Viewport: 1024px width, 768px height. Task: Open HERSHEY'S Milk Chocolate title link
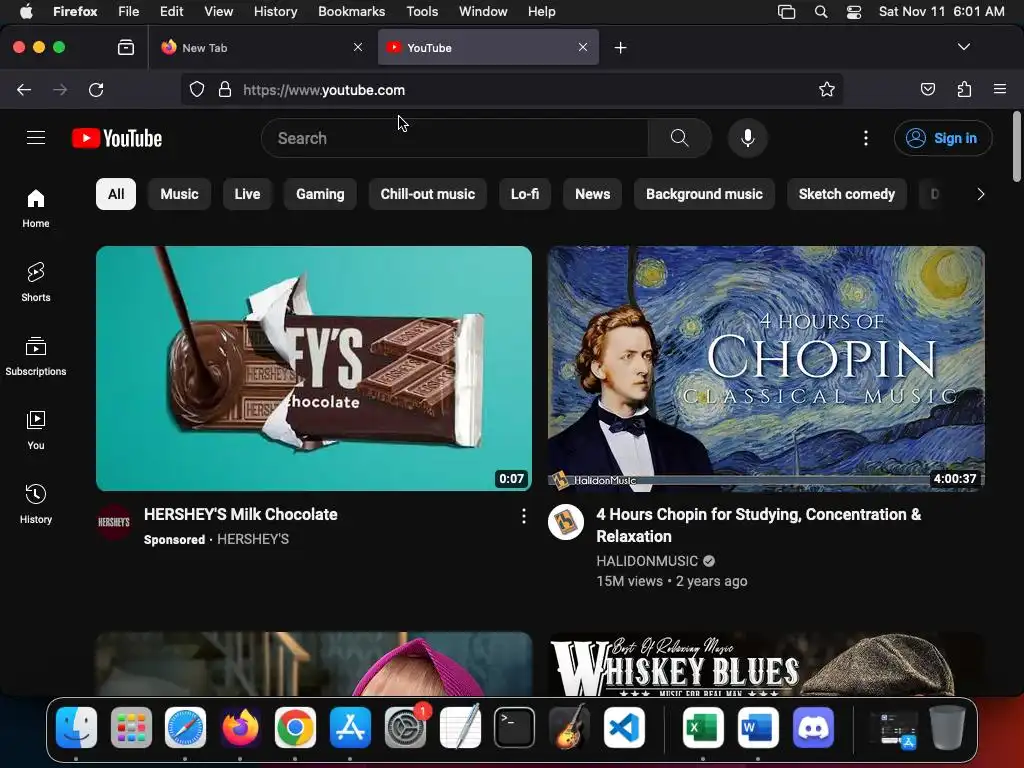click(x=240, y=514)
